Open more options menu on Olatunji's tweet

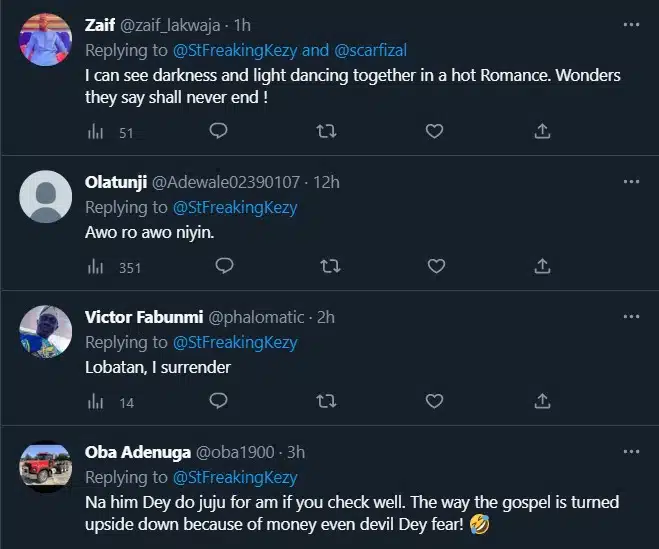[631, 181]
